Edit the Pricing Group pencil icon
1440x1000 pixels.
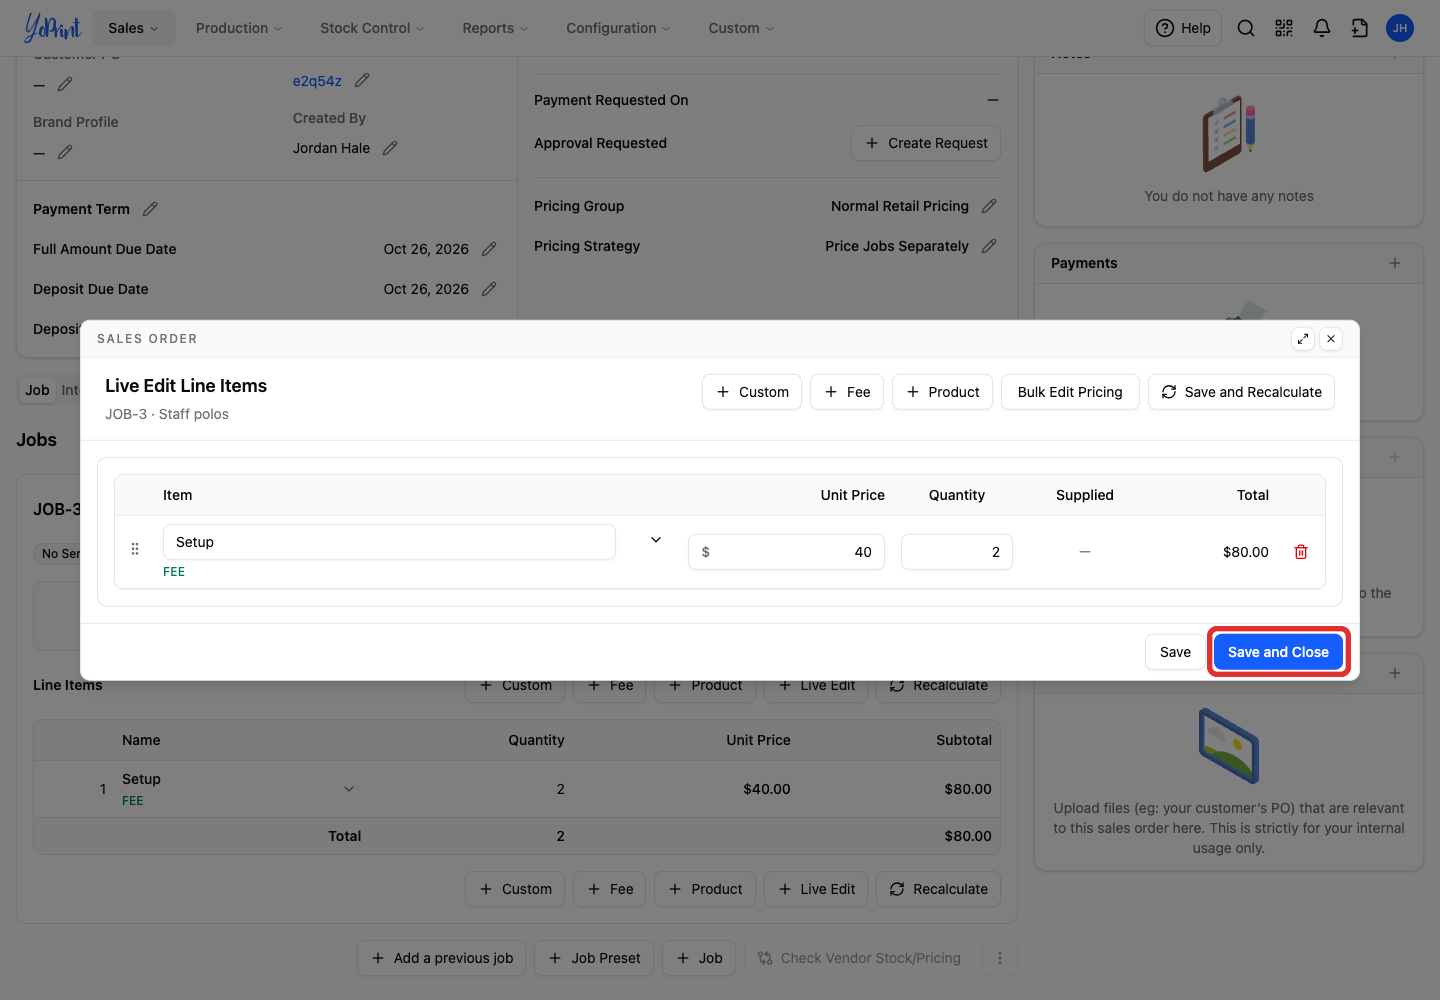tap(989, 206)
